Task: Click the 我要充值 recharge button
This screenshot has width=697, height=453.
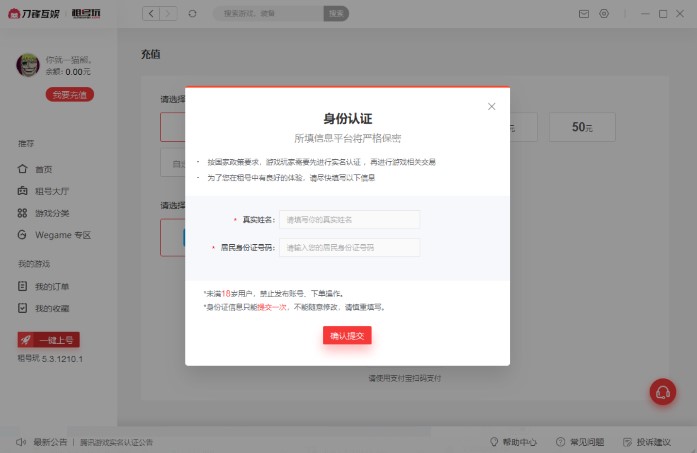Action: [69, 94]
